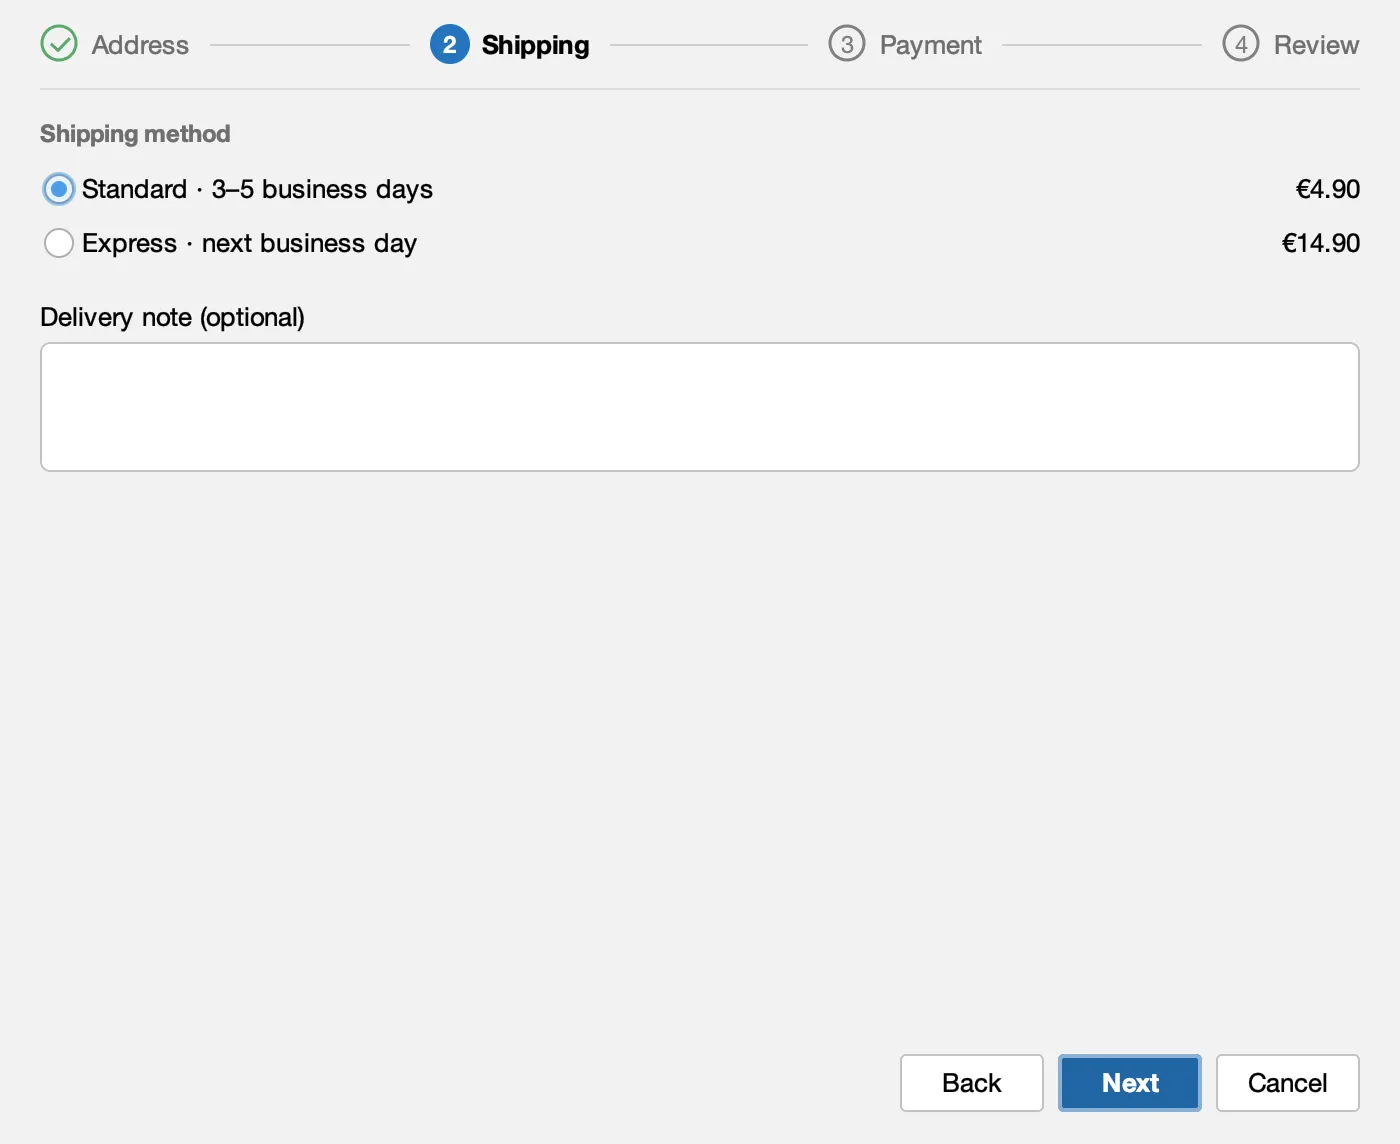Click the Delivery note (optional) label

coord(172,317)
